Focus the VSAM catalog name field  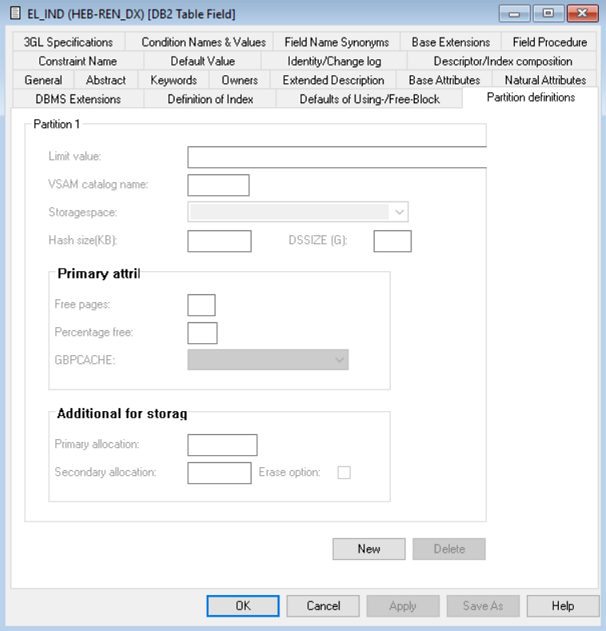218,185
